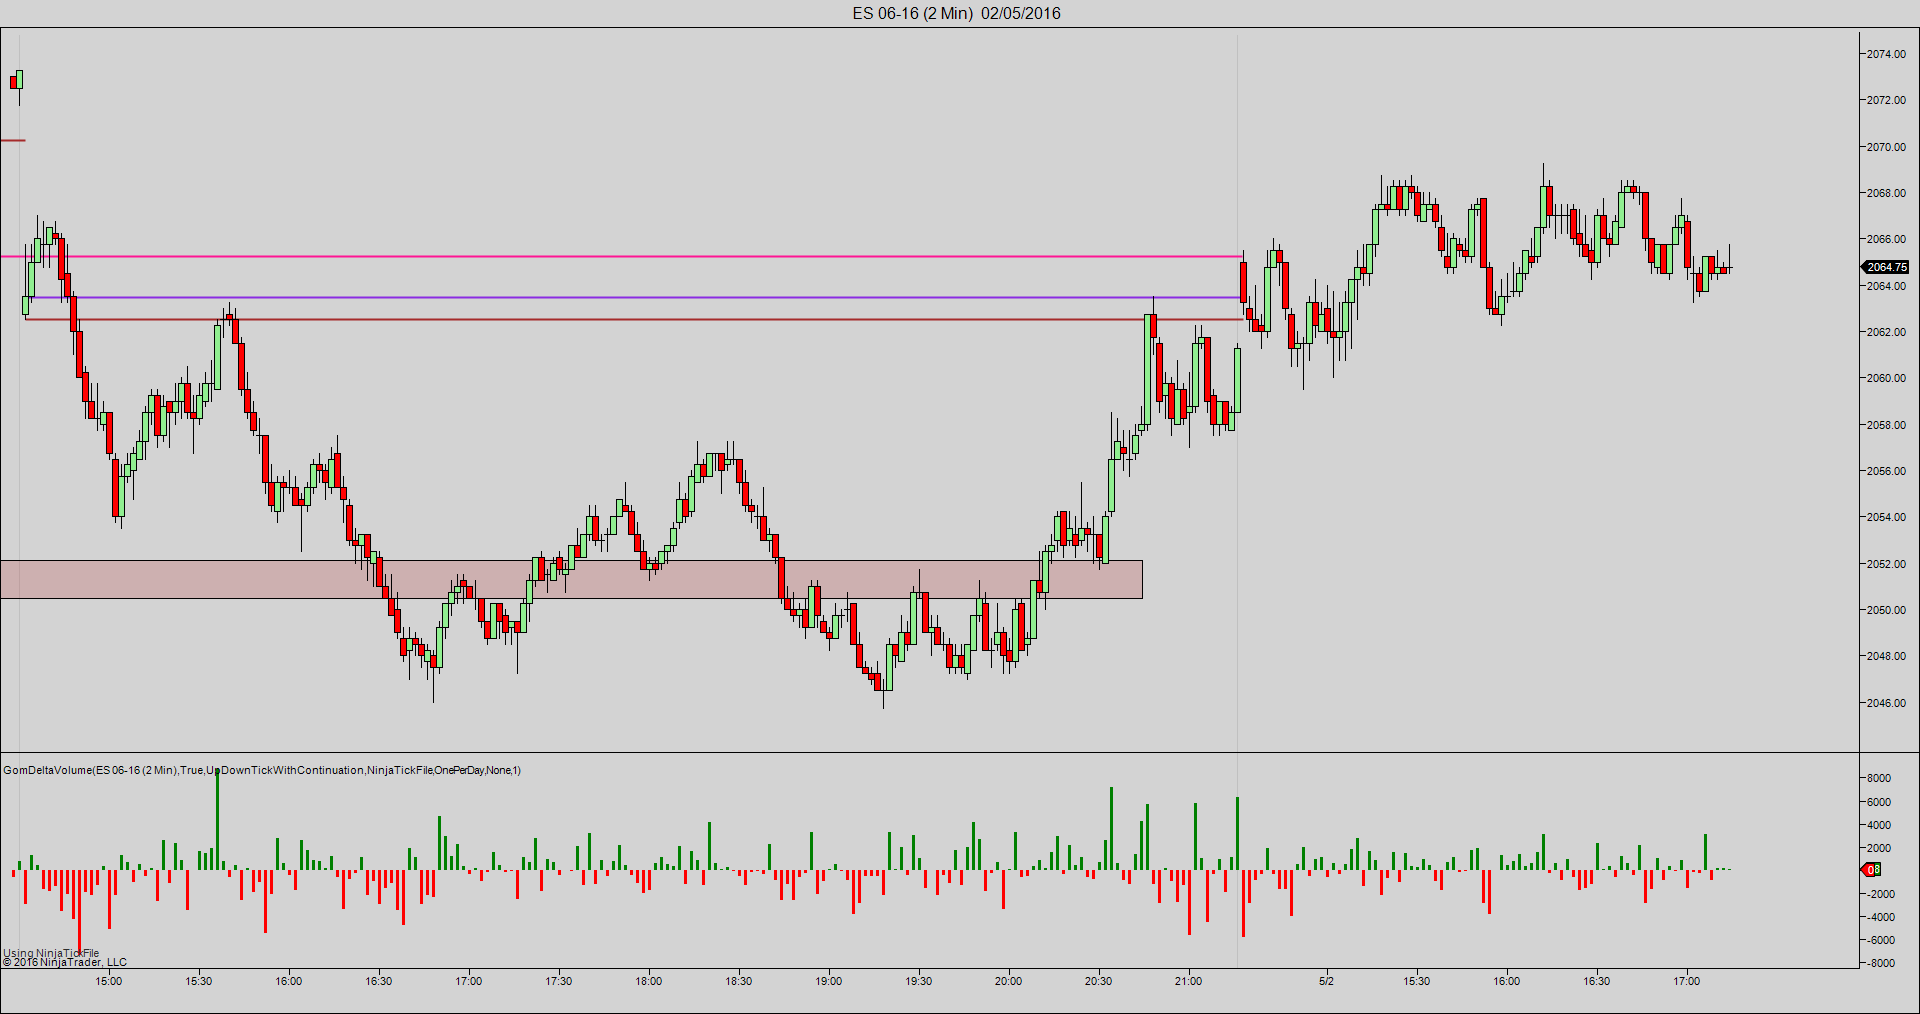Click the 2058.00 price axis label

1886,425
